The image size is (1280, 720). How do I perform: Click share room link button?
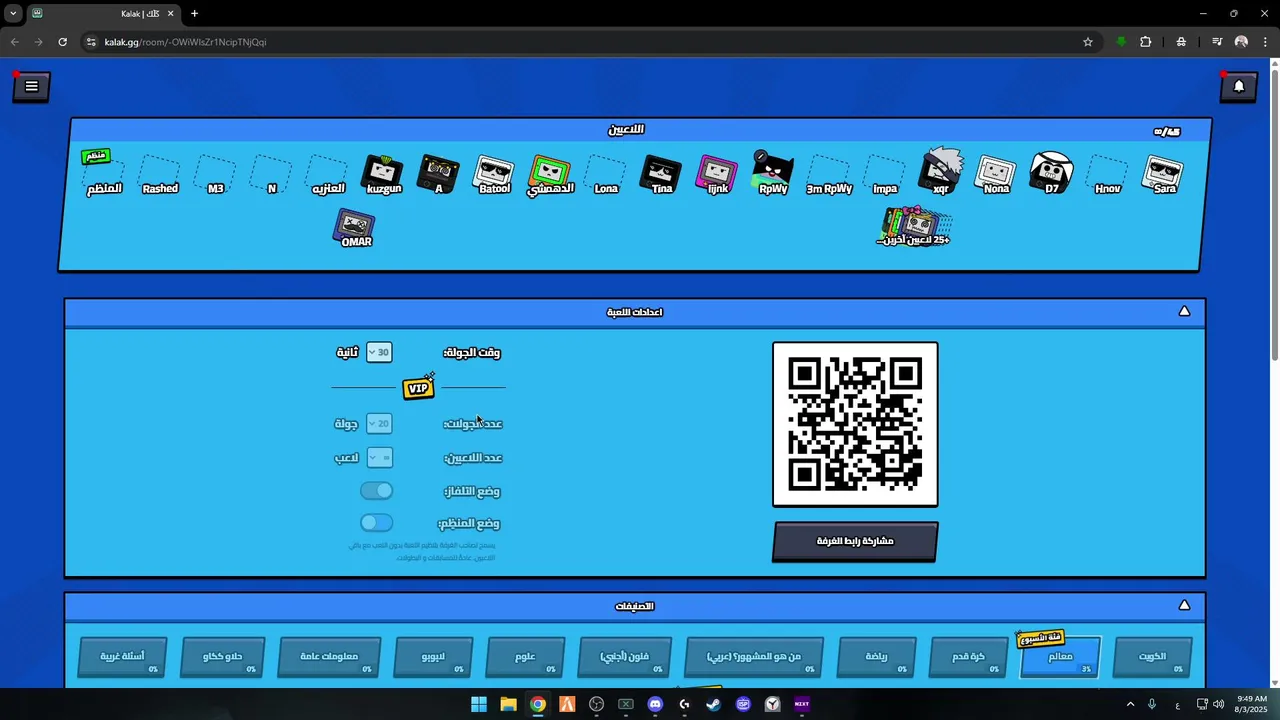[855, 541]
